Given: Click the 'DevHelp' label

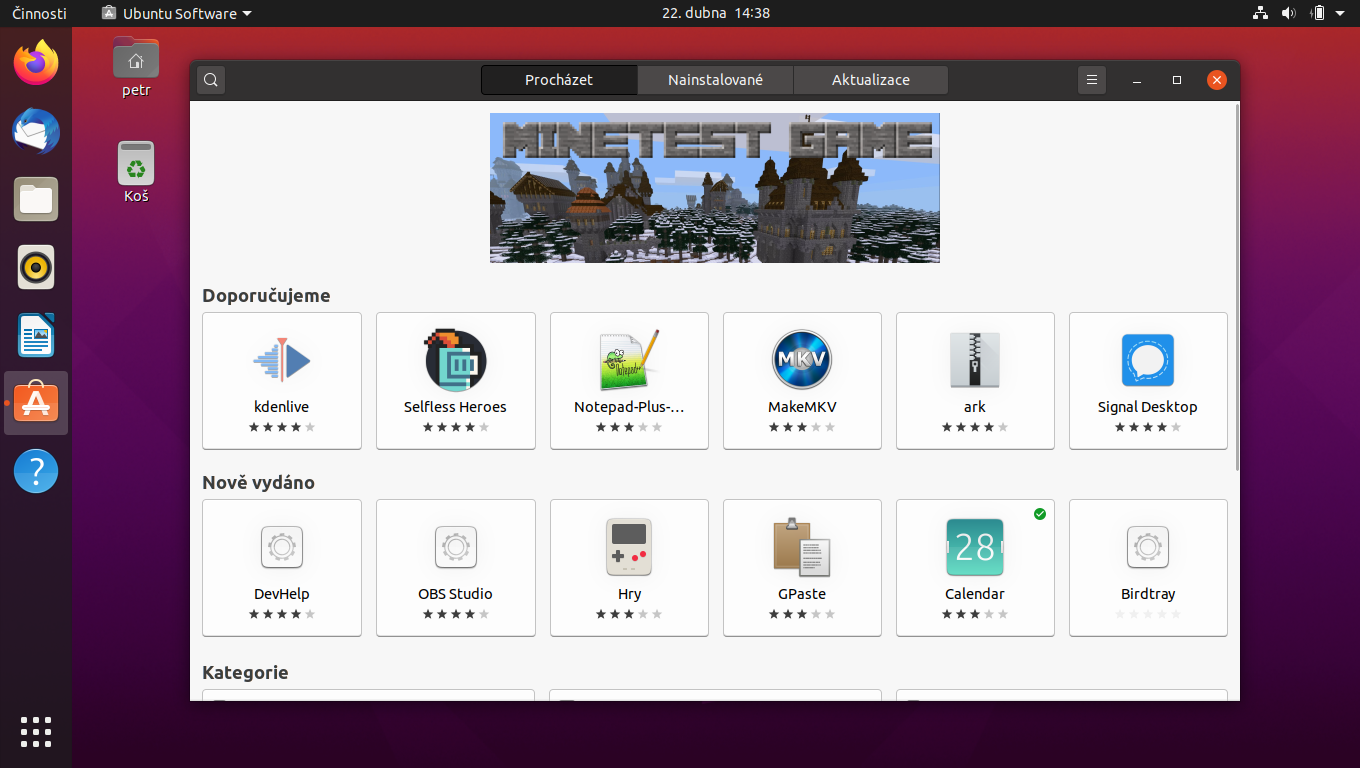Looking at the screenshot, I should 282,594.
